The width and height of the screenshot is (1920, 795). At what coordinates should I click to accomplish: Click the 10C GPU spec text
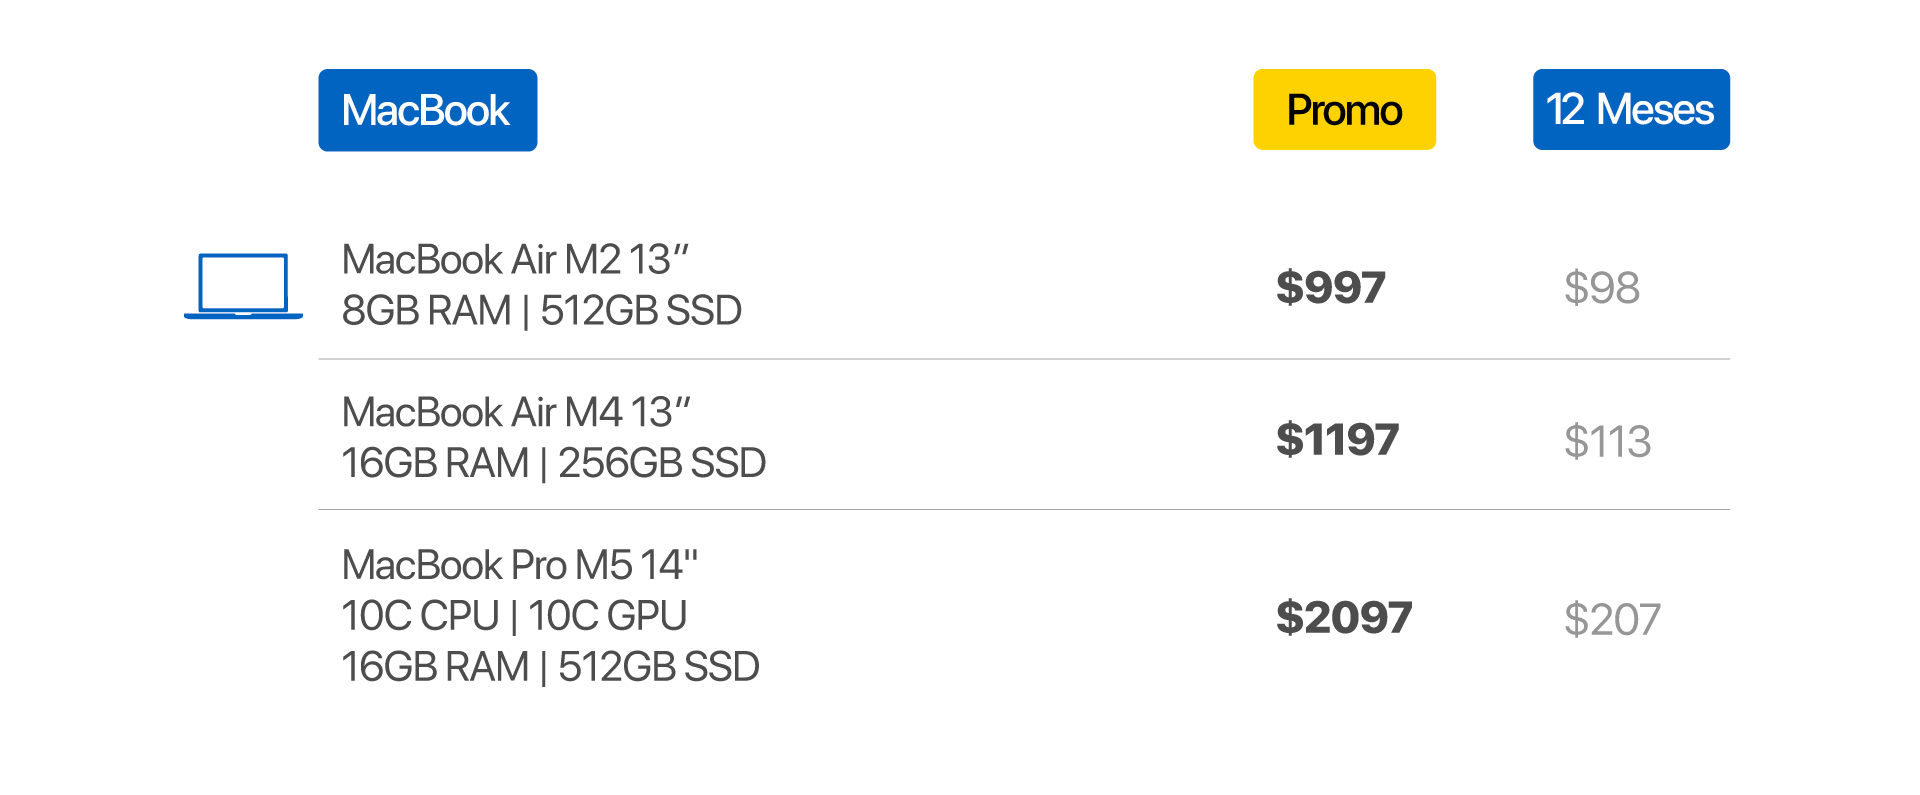coord(607,617)
